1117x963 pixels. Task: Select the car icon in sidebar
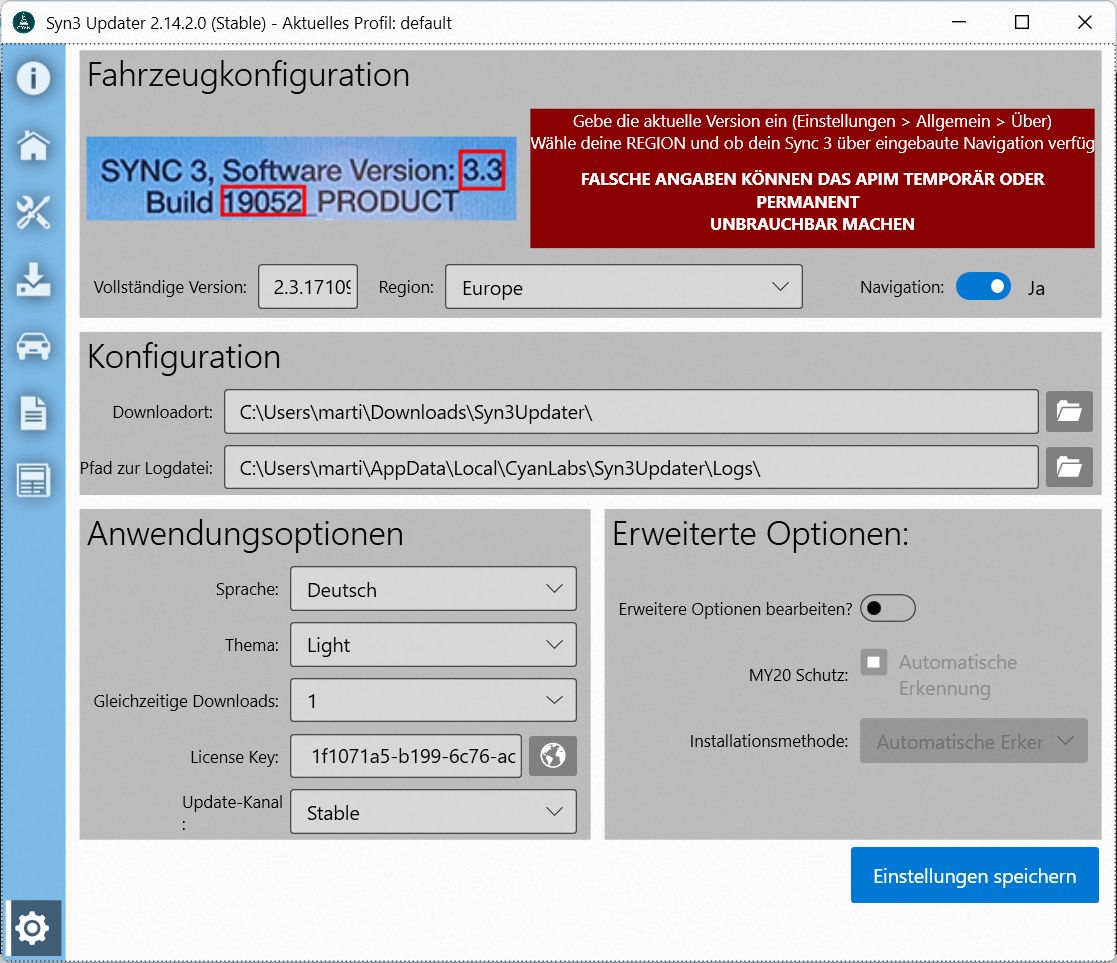(33, 347)
